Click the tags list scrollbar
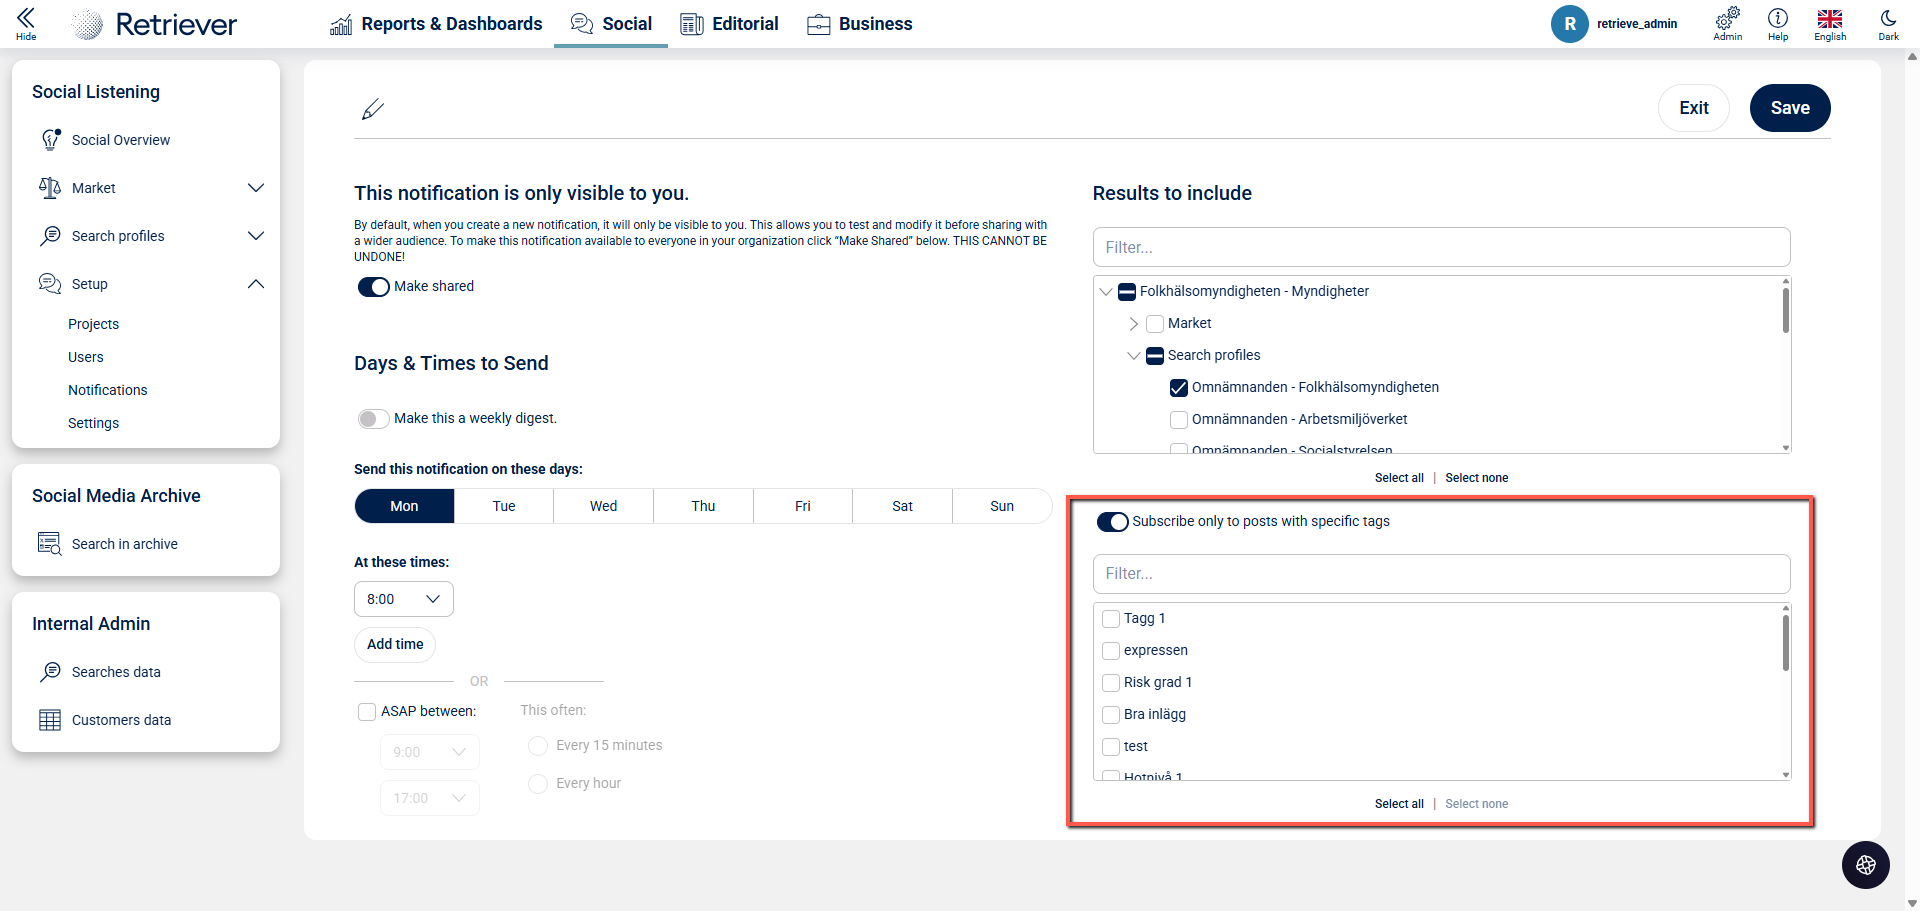Viewport: 1920px width, 911px height. 1785,645
